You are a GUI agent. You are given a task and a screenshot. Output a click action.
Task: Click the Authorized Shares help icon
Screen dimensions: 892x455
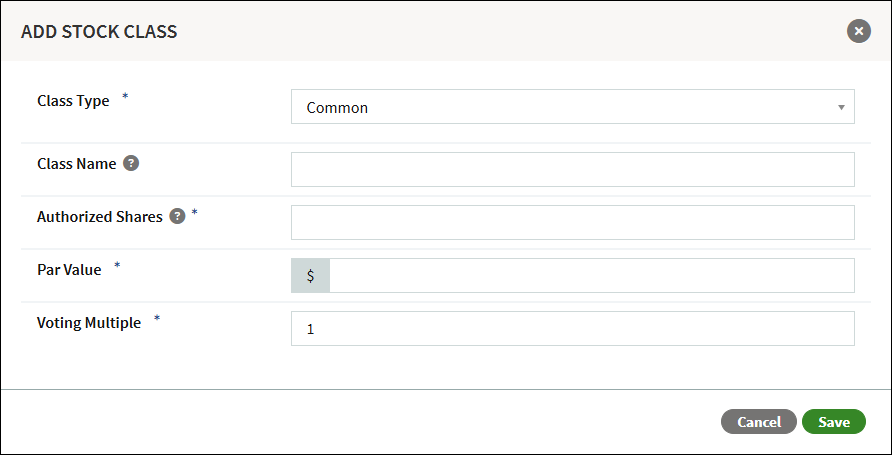(177, 217)
